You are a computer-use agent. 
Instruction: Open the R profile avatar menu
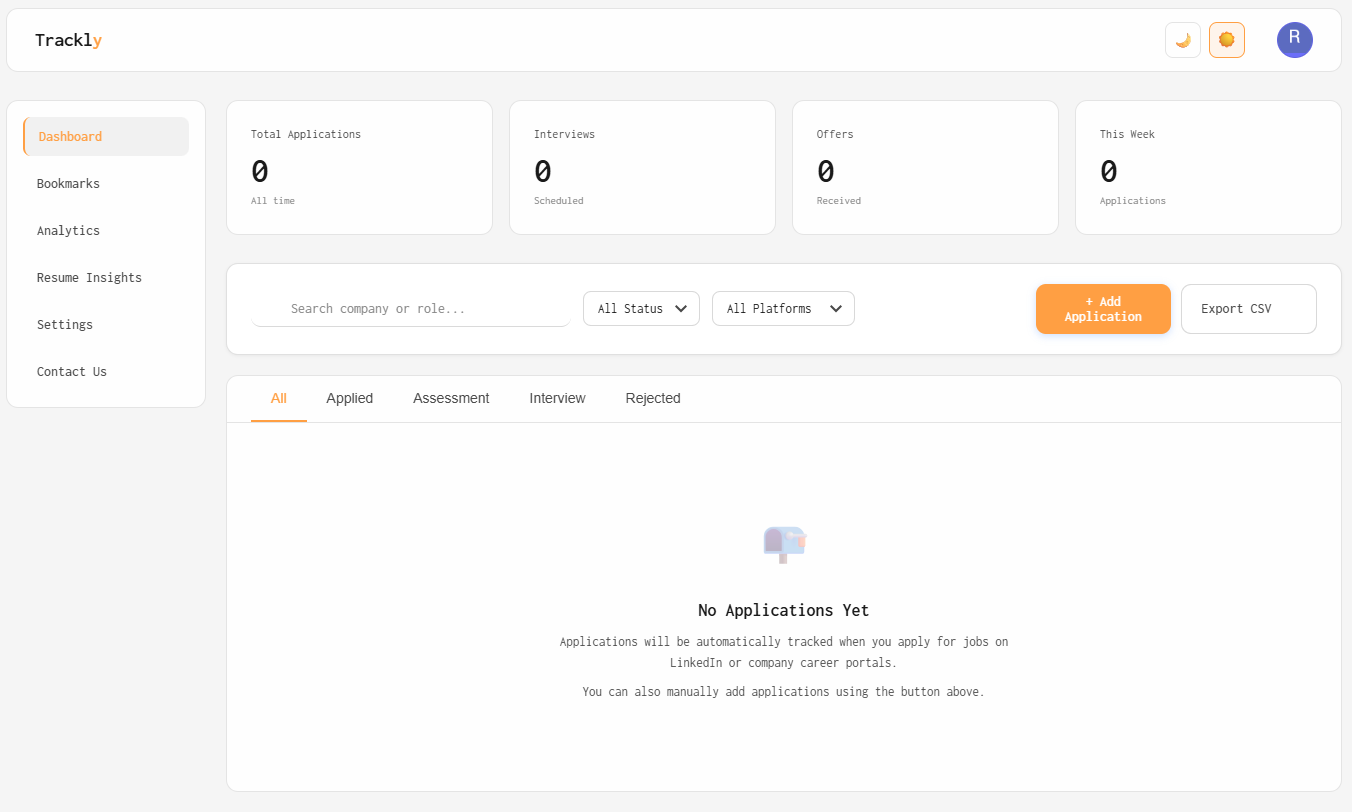pyautogui.click(x=1295, y=40)
